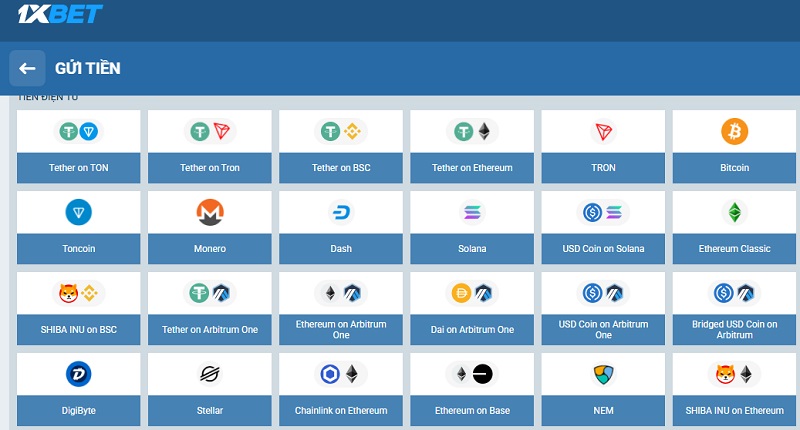The image size is (800, 430).
Task: Select the TRON logo icon
Action: coord(603,132)
